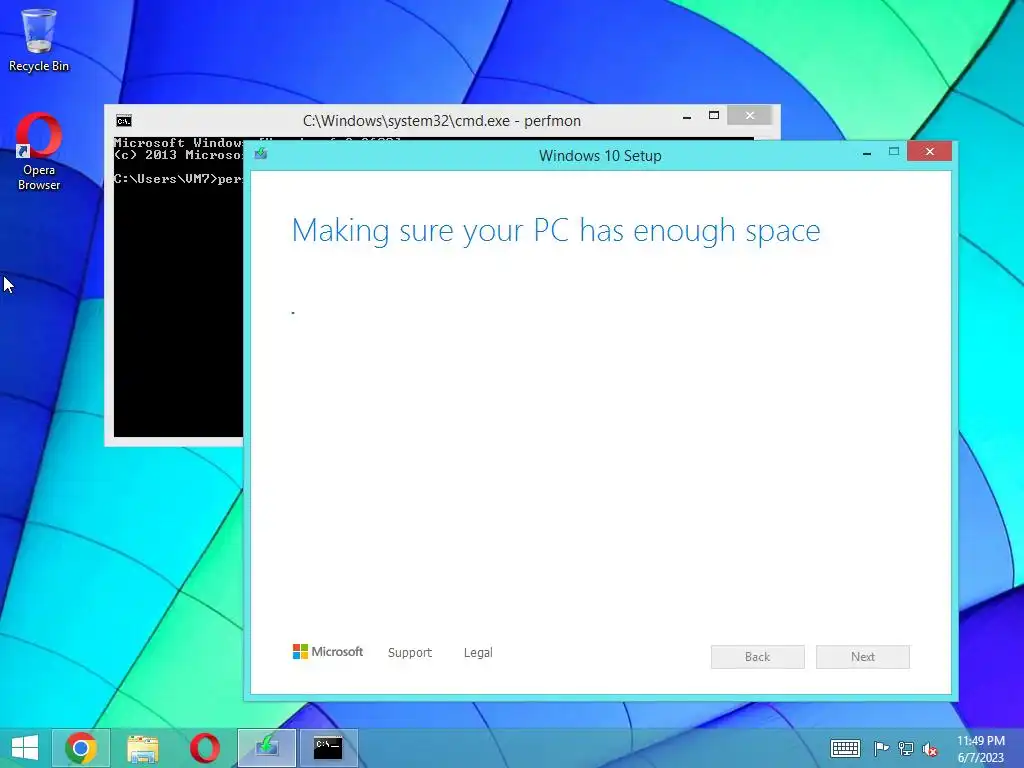Launch Opera from the taskbar
The image size is (1024, 768).
(x=204, y=748)
